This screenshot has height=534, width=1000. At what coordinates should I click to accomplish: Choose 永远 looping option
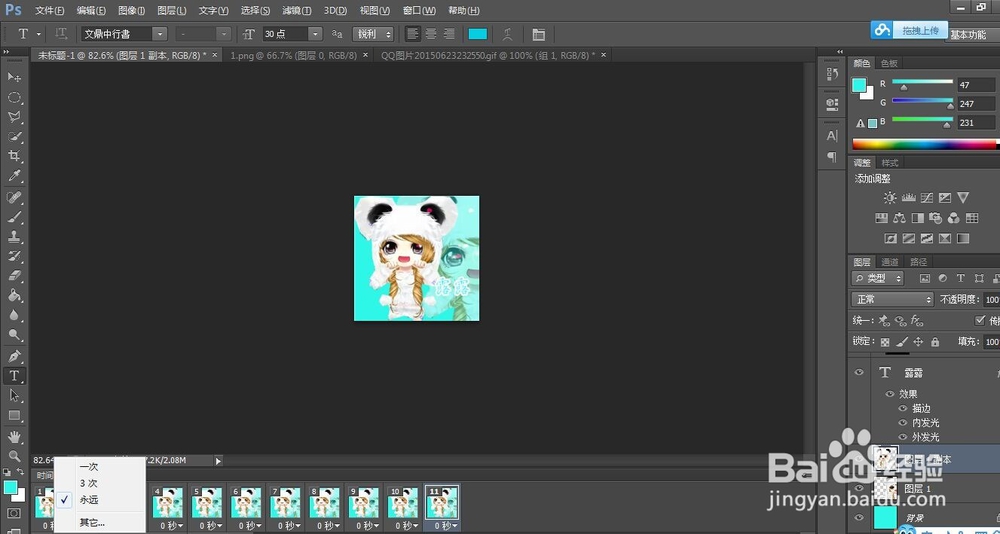coord(89,500)
